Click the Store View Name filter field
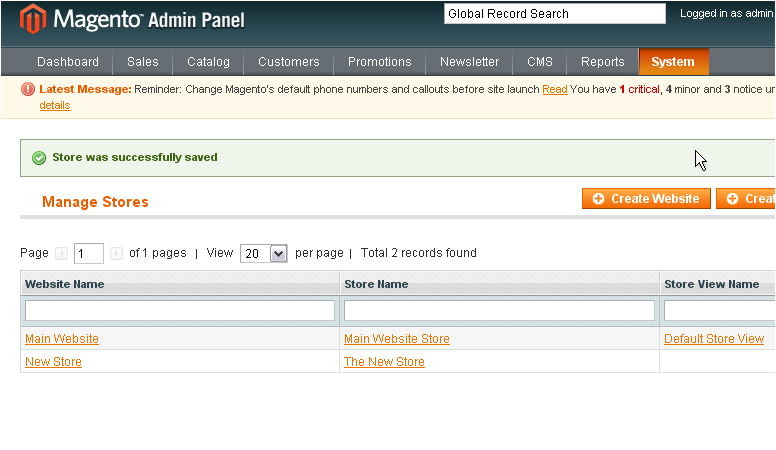 tap(720, 311)
